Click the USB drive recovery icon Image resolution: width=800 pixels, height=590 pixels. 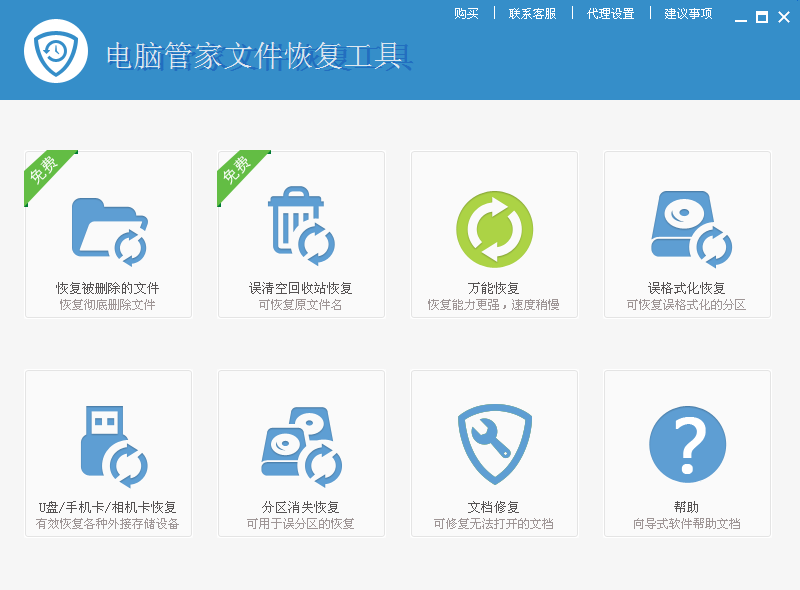tap(114, 447)
